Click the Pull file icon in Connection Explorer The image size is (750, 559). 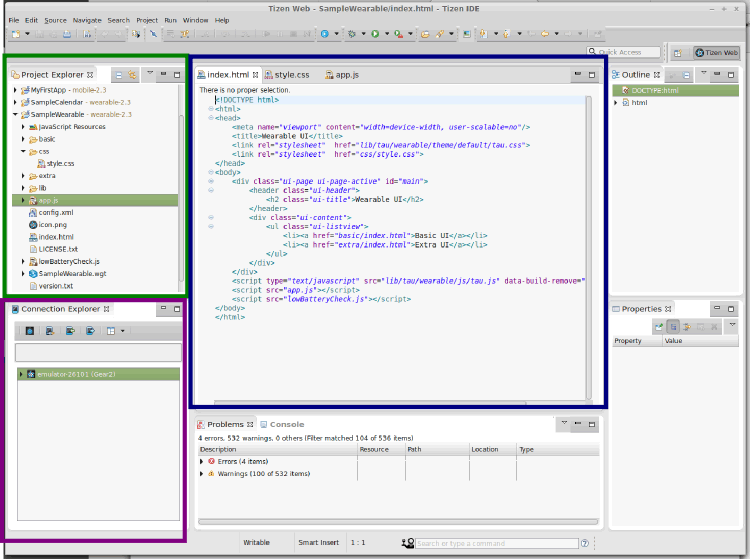pyautogui.click(x=90, y=331)
